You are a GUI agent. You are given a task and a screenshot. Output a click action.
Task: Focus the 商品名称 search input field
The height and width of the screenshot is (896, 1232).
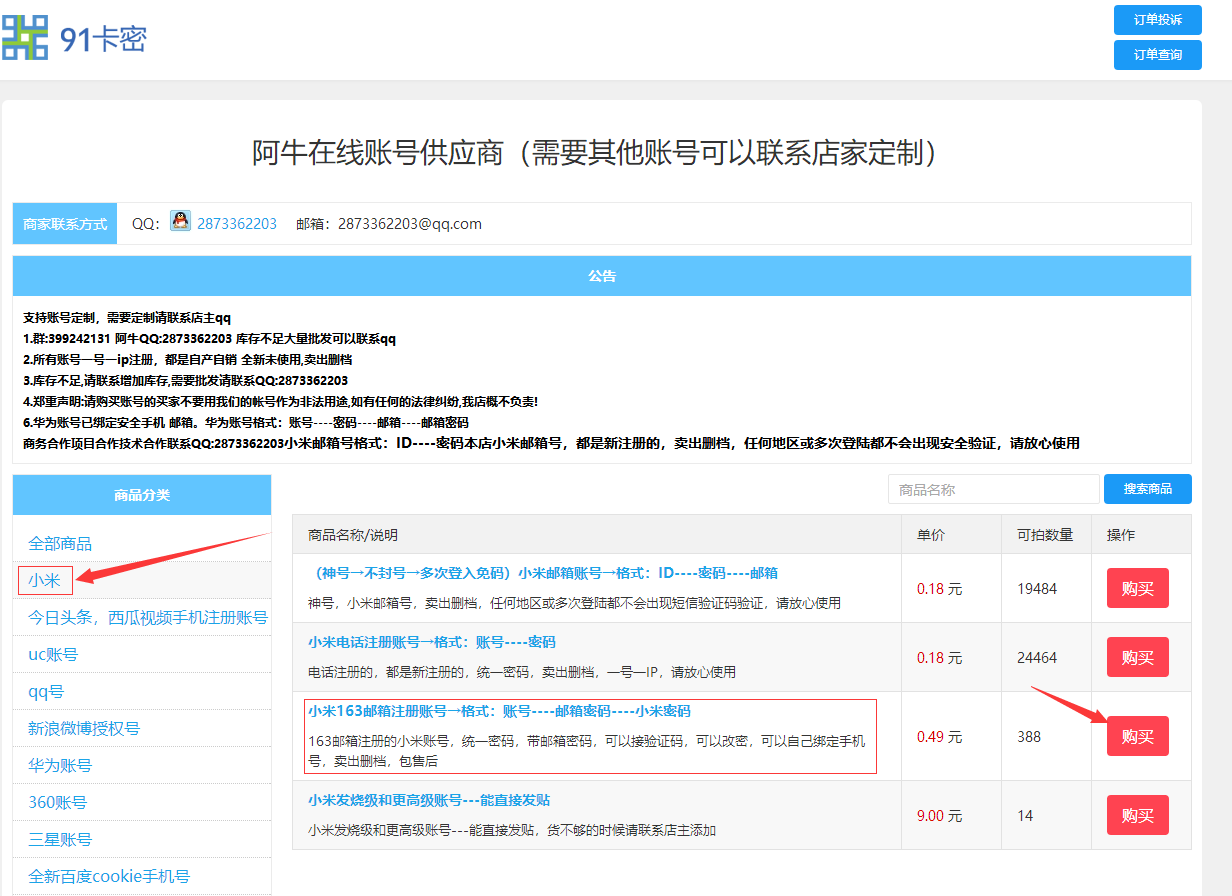[x=993, y=489]
